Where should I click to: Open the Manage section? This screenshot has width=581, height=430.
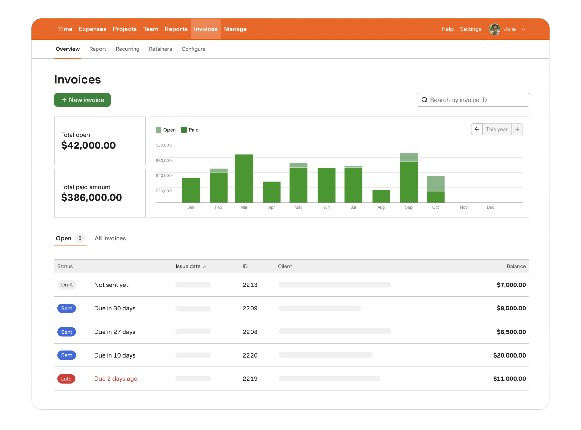pos(235,29)
